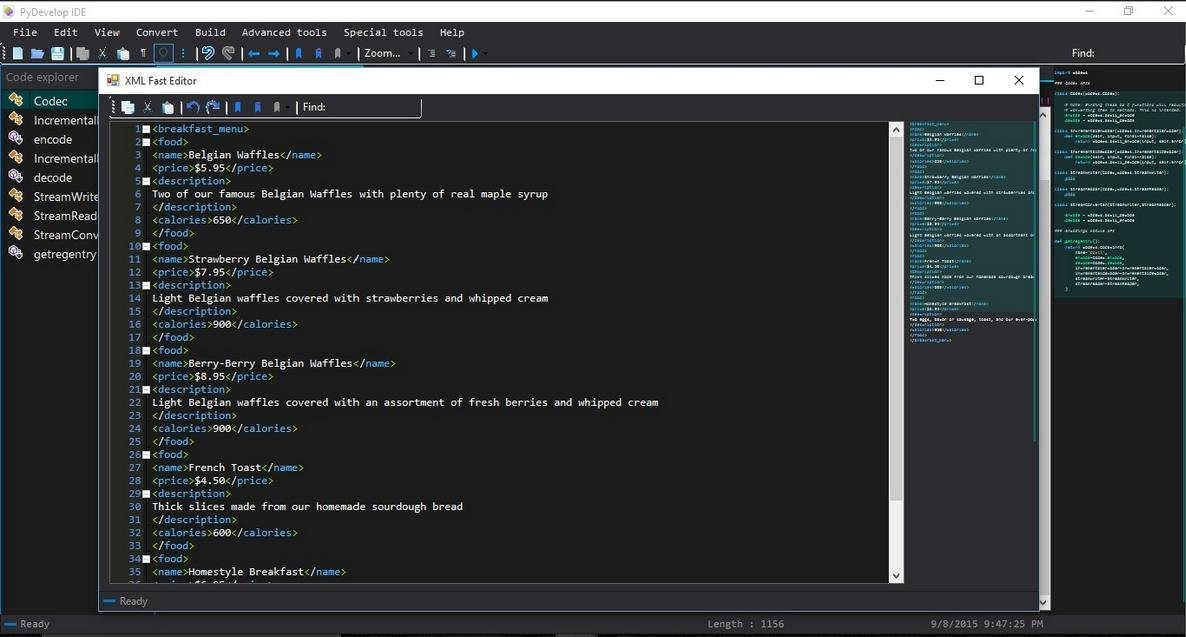Viewport: 1186px width, 637px height.
Task: Open the Edit menu
Action: pyautogui.click(x=66, y=33)
